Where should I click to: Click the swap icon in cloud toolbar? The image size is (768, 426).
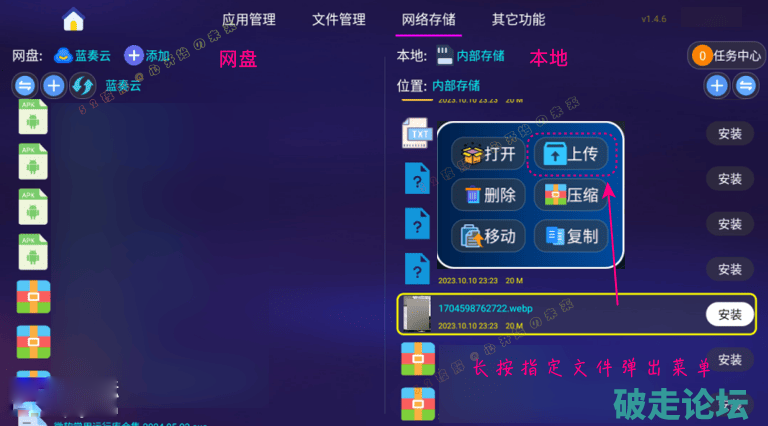tap(24, 86)
